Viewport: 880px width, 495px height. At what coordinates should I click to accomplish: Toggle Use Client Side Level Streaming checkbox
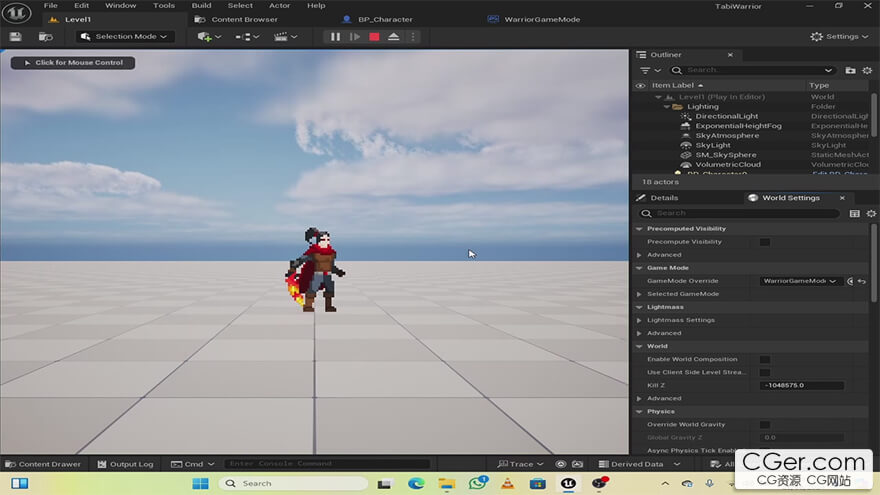(x=764, y=372)
